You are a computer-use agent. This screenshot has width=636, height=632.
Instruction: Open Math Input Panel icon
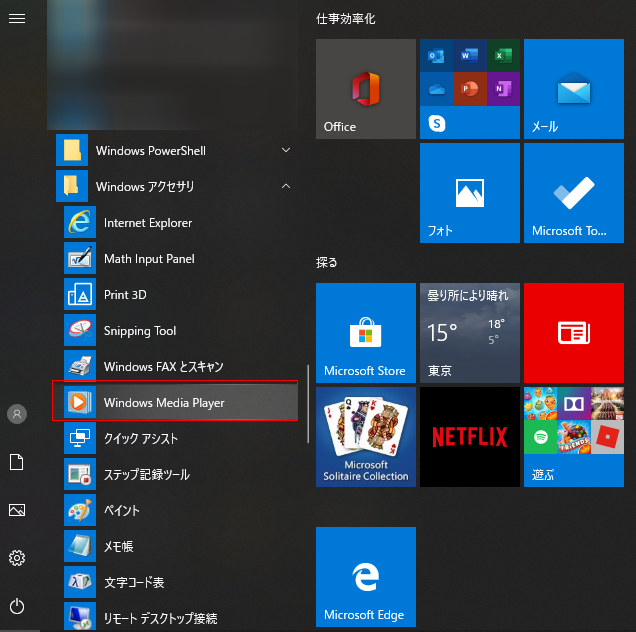pos(80,258)
